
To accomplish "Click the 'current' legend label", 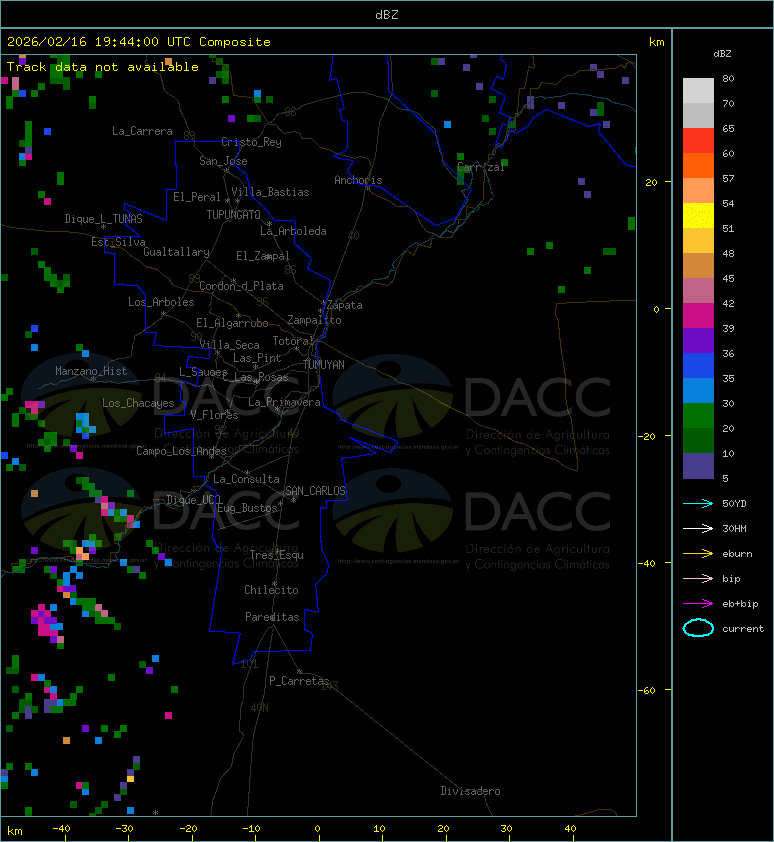I will click(743, 629).
